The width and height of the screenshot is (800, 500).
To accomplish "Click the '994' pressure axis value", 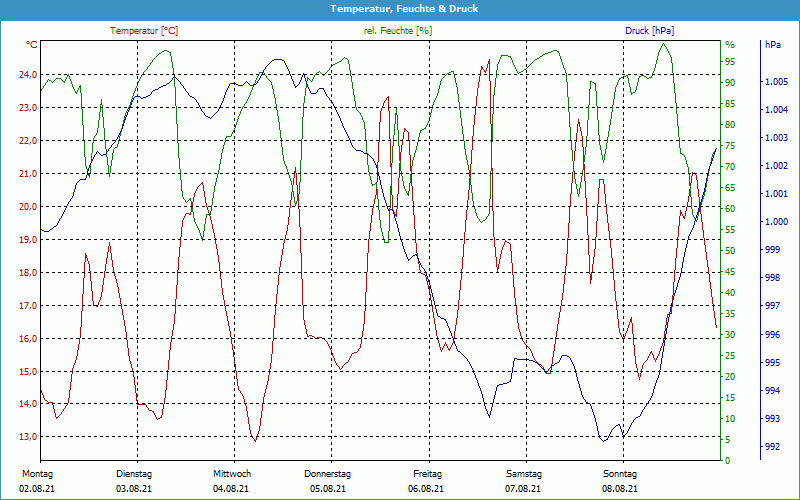I will 773,391.
